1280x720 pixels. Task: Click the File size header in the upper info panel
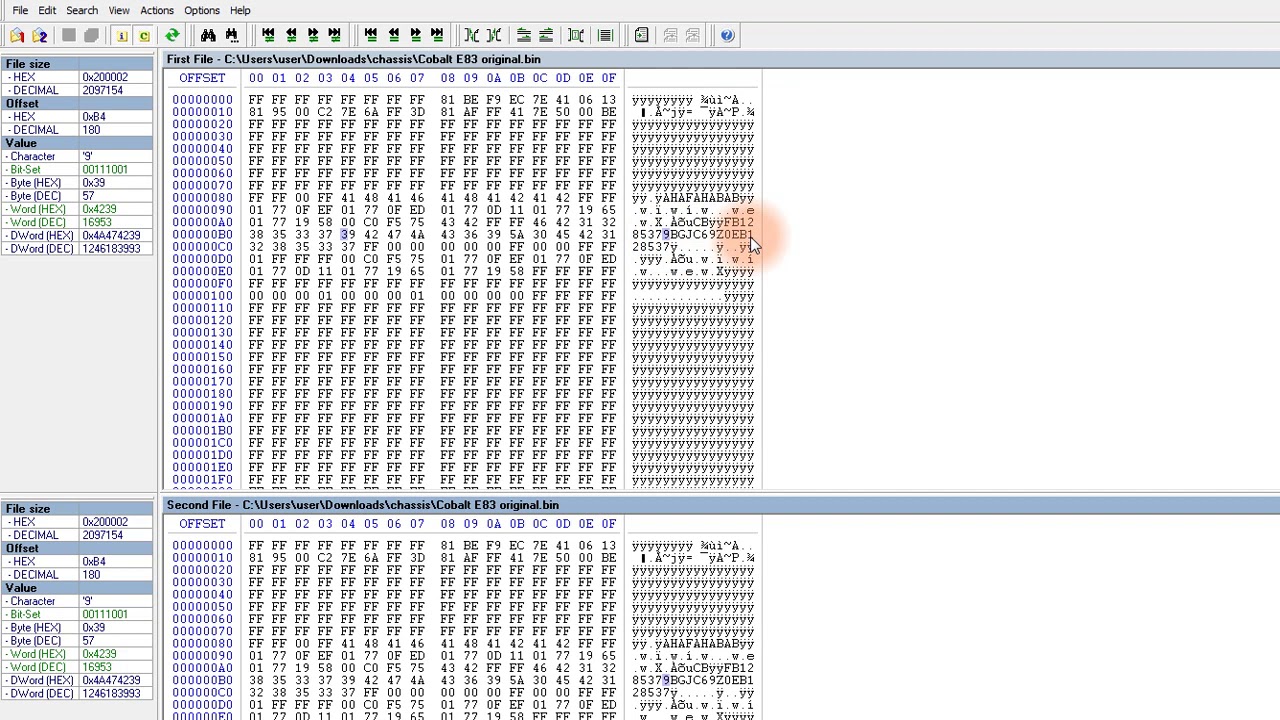pos(77,64)
